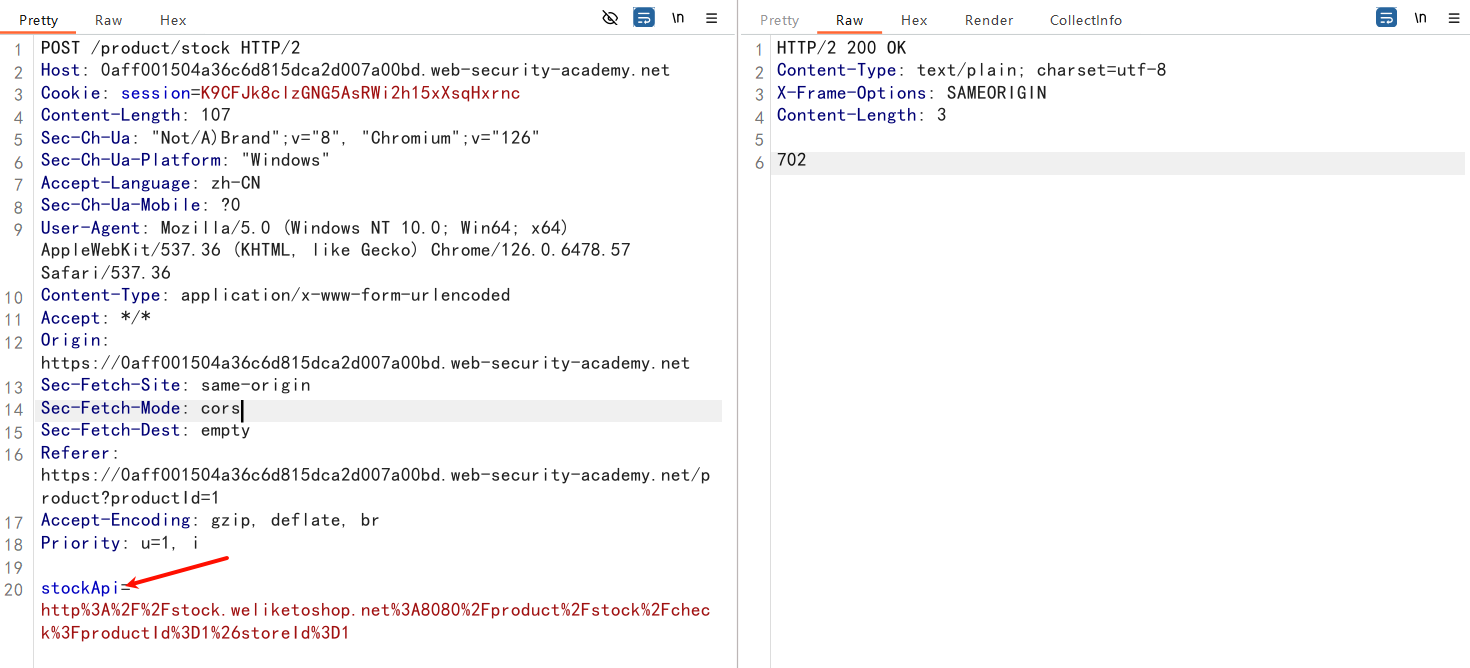Image resolution: width=1470 pixels, height=668 pixels.
Task: Toggle the request's hide-hidden-characters eye icon
Action: coord(610,18)
